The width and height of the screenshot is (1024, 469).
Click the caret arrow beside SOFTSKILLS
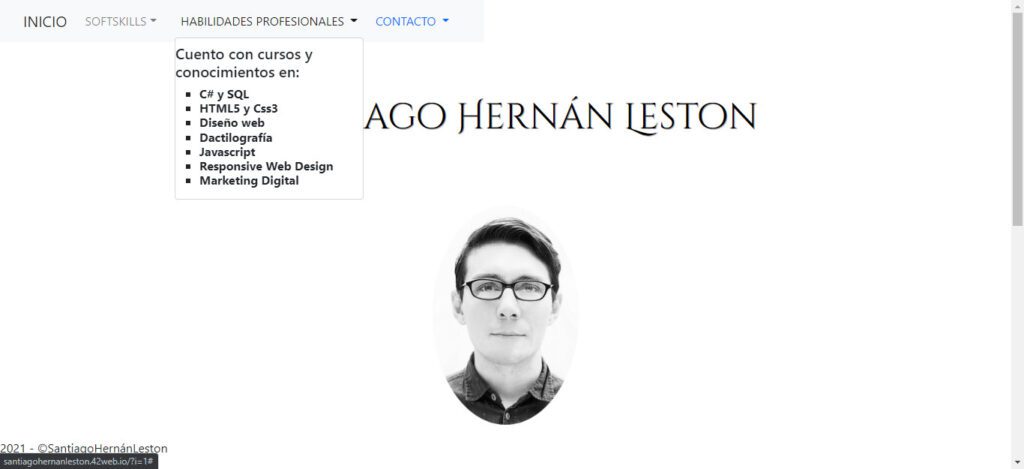click(x=153, y=21)
